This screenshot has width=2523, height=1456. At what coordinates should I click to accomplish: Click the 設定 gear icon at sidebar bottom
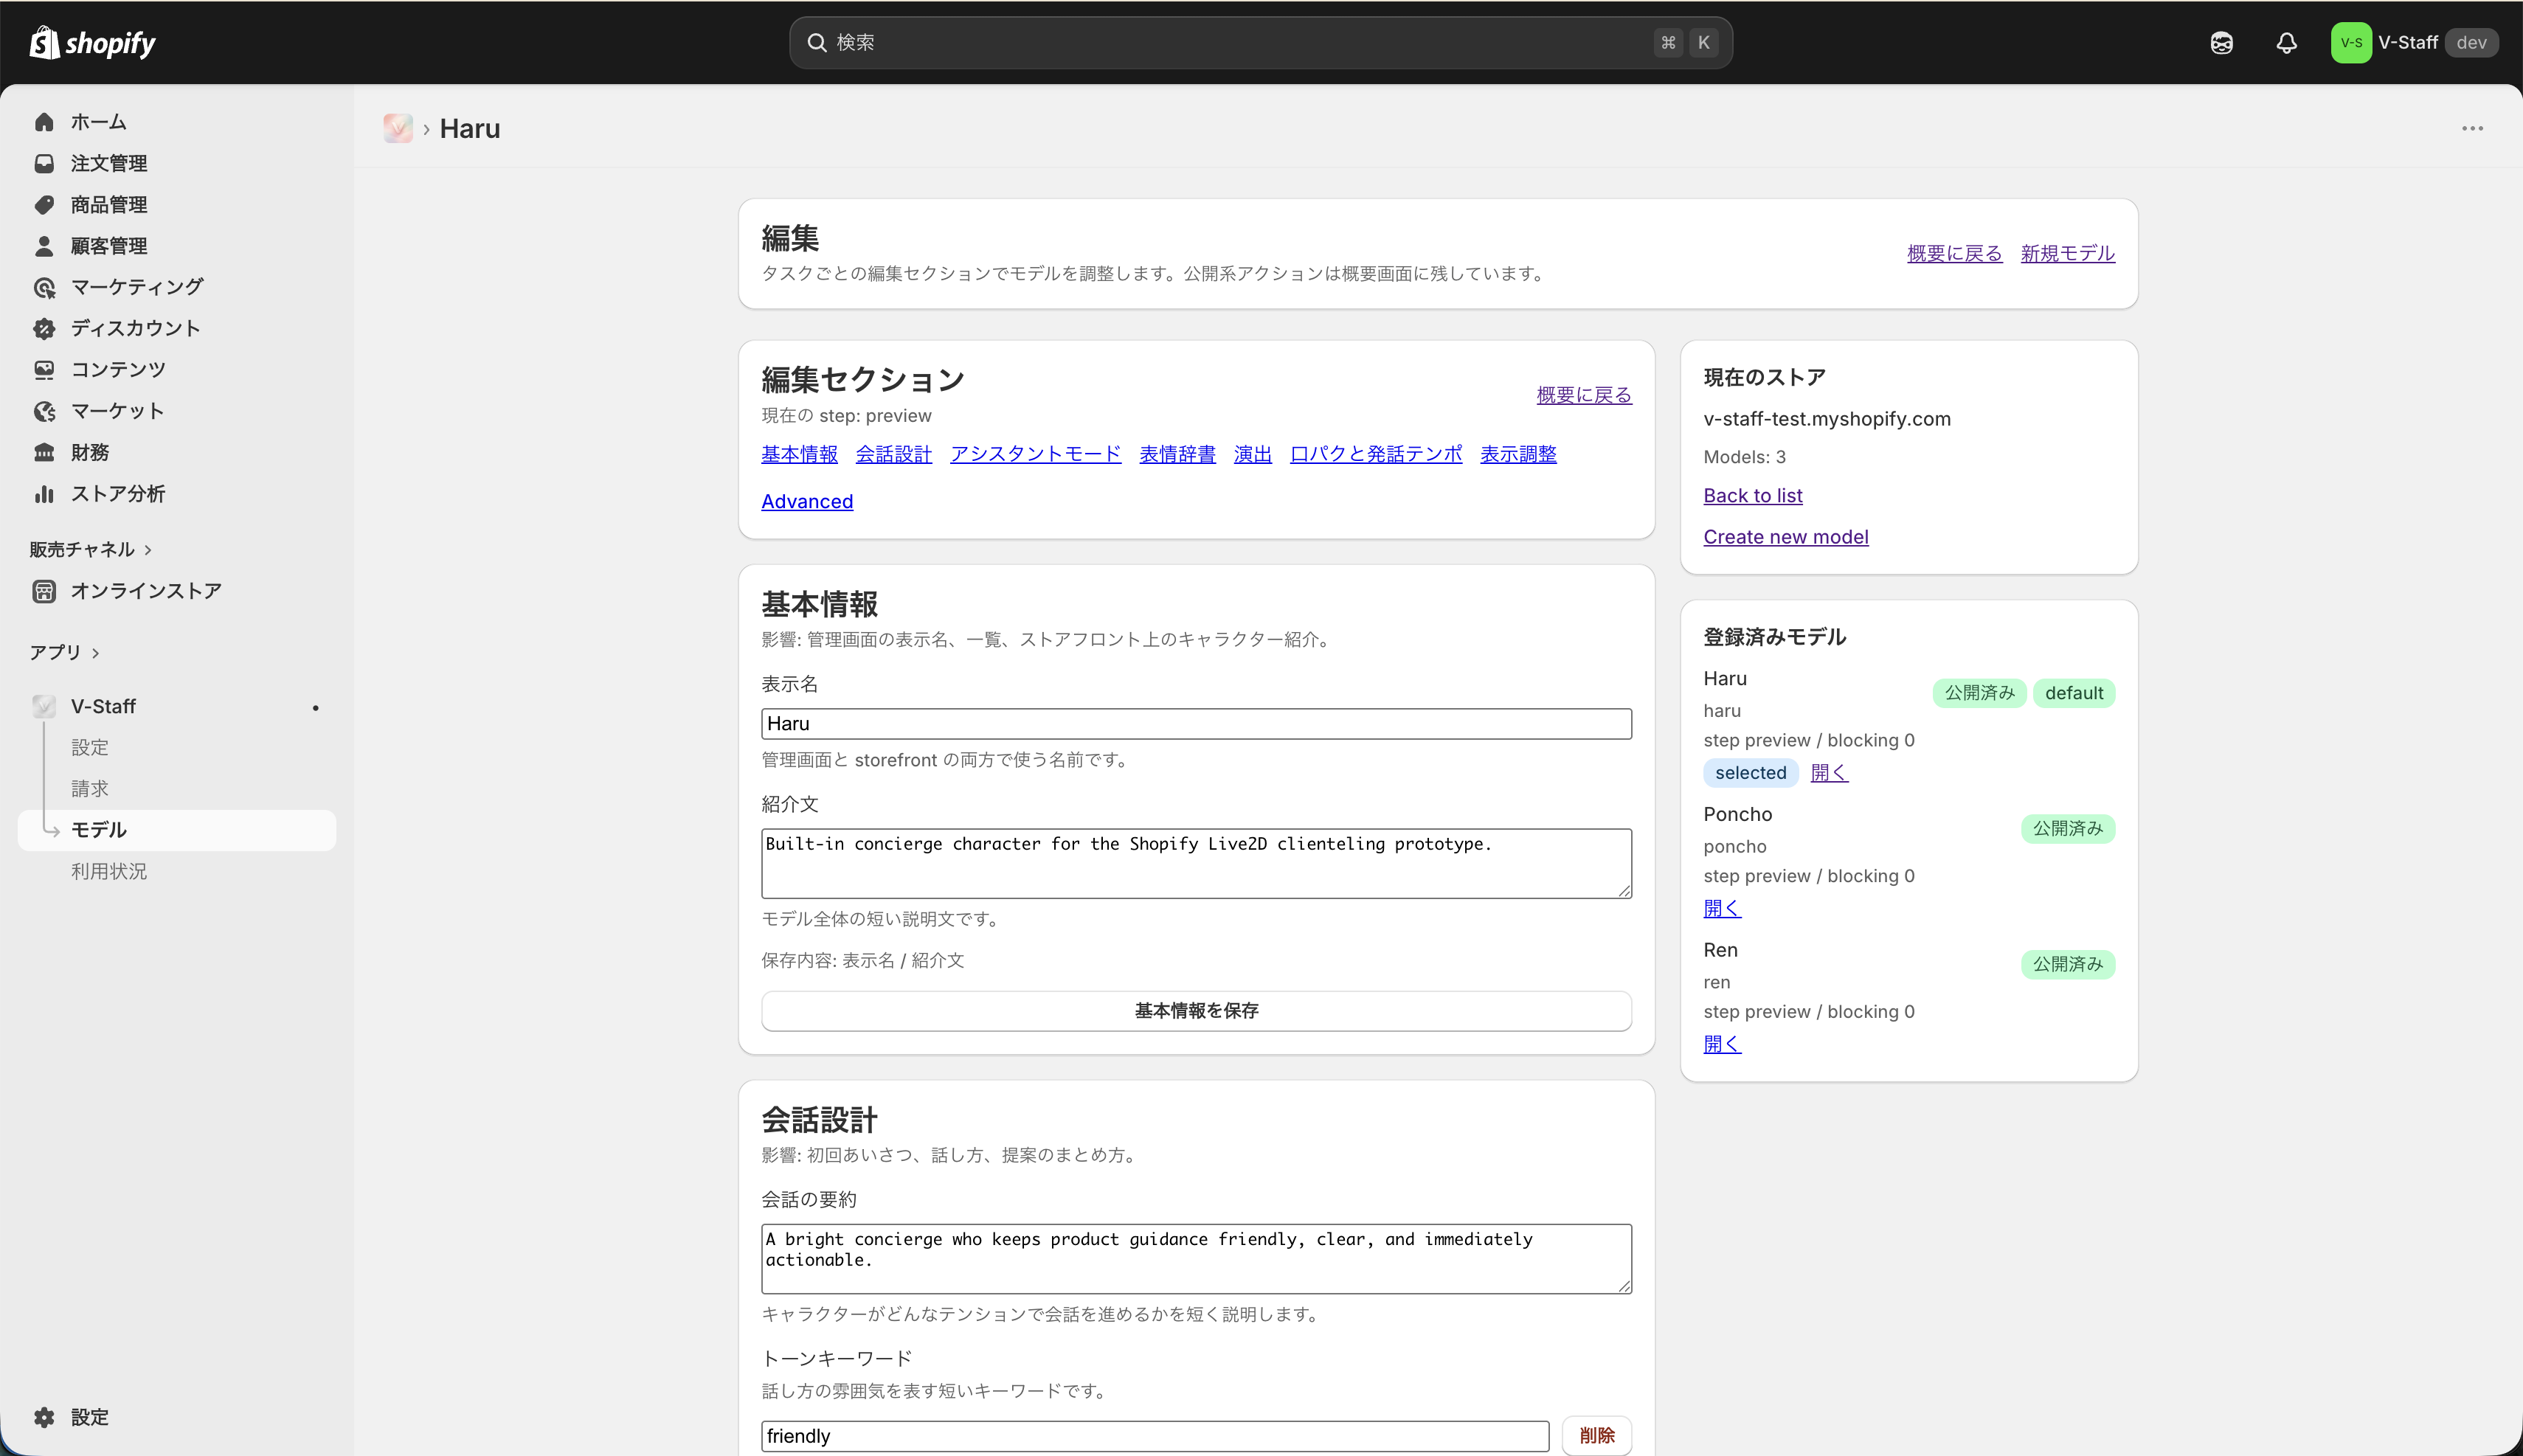pyautogui.click(x=44, y=1417)
